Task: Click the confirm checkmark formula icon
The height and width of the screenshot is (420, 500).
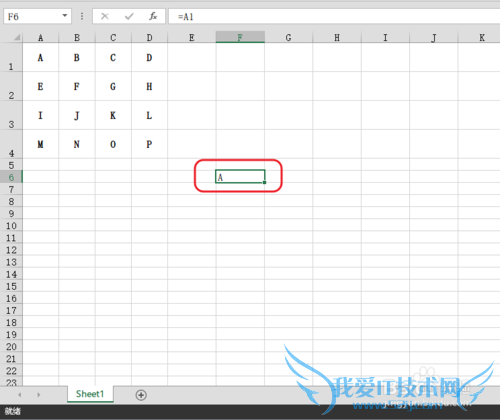Action: click(x=129, y=16)
